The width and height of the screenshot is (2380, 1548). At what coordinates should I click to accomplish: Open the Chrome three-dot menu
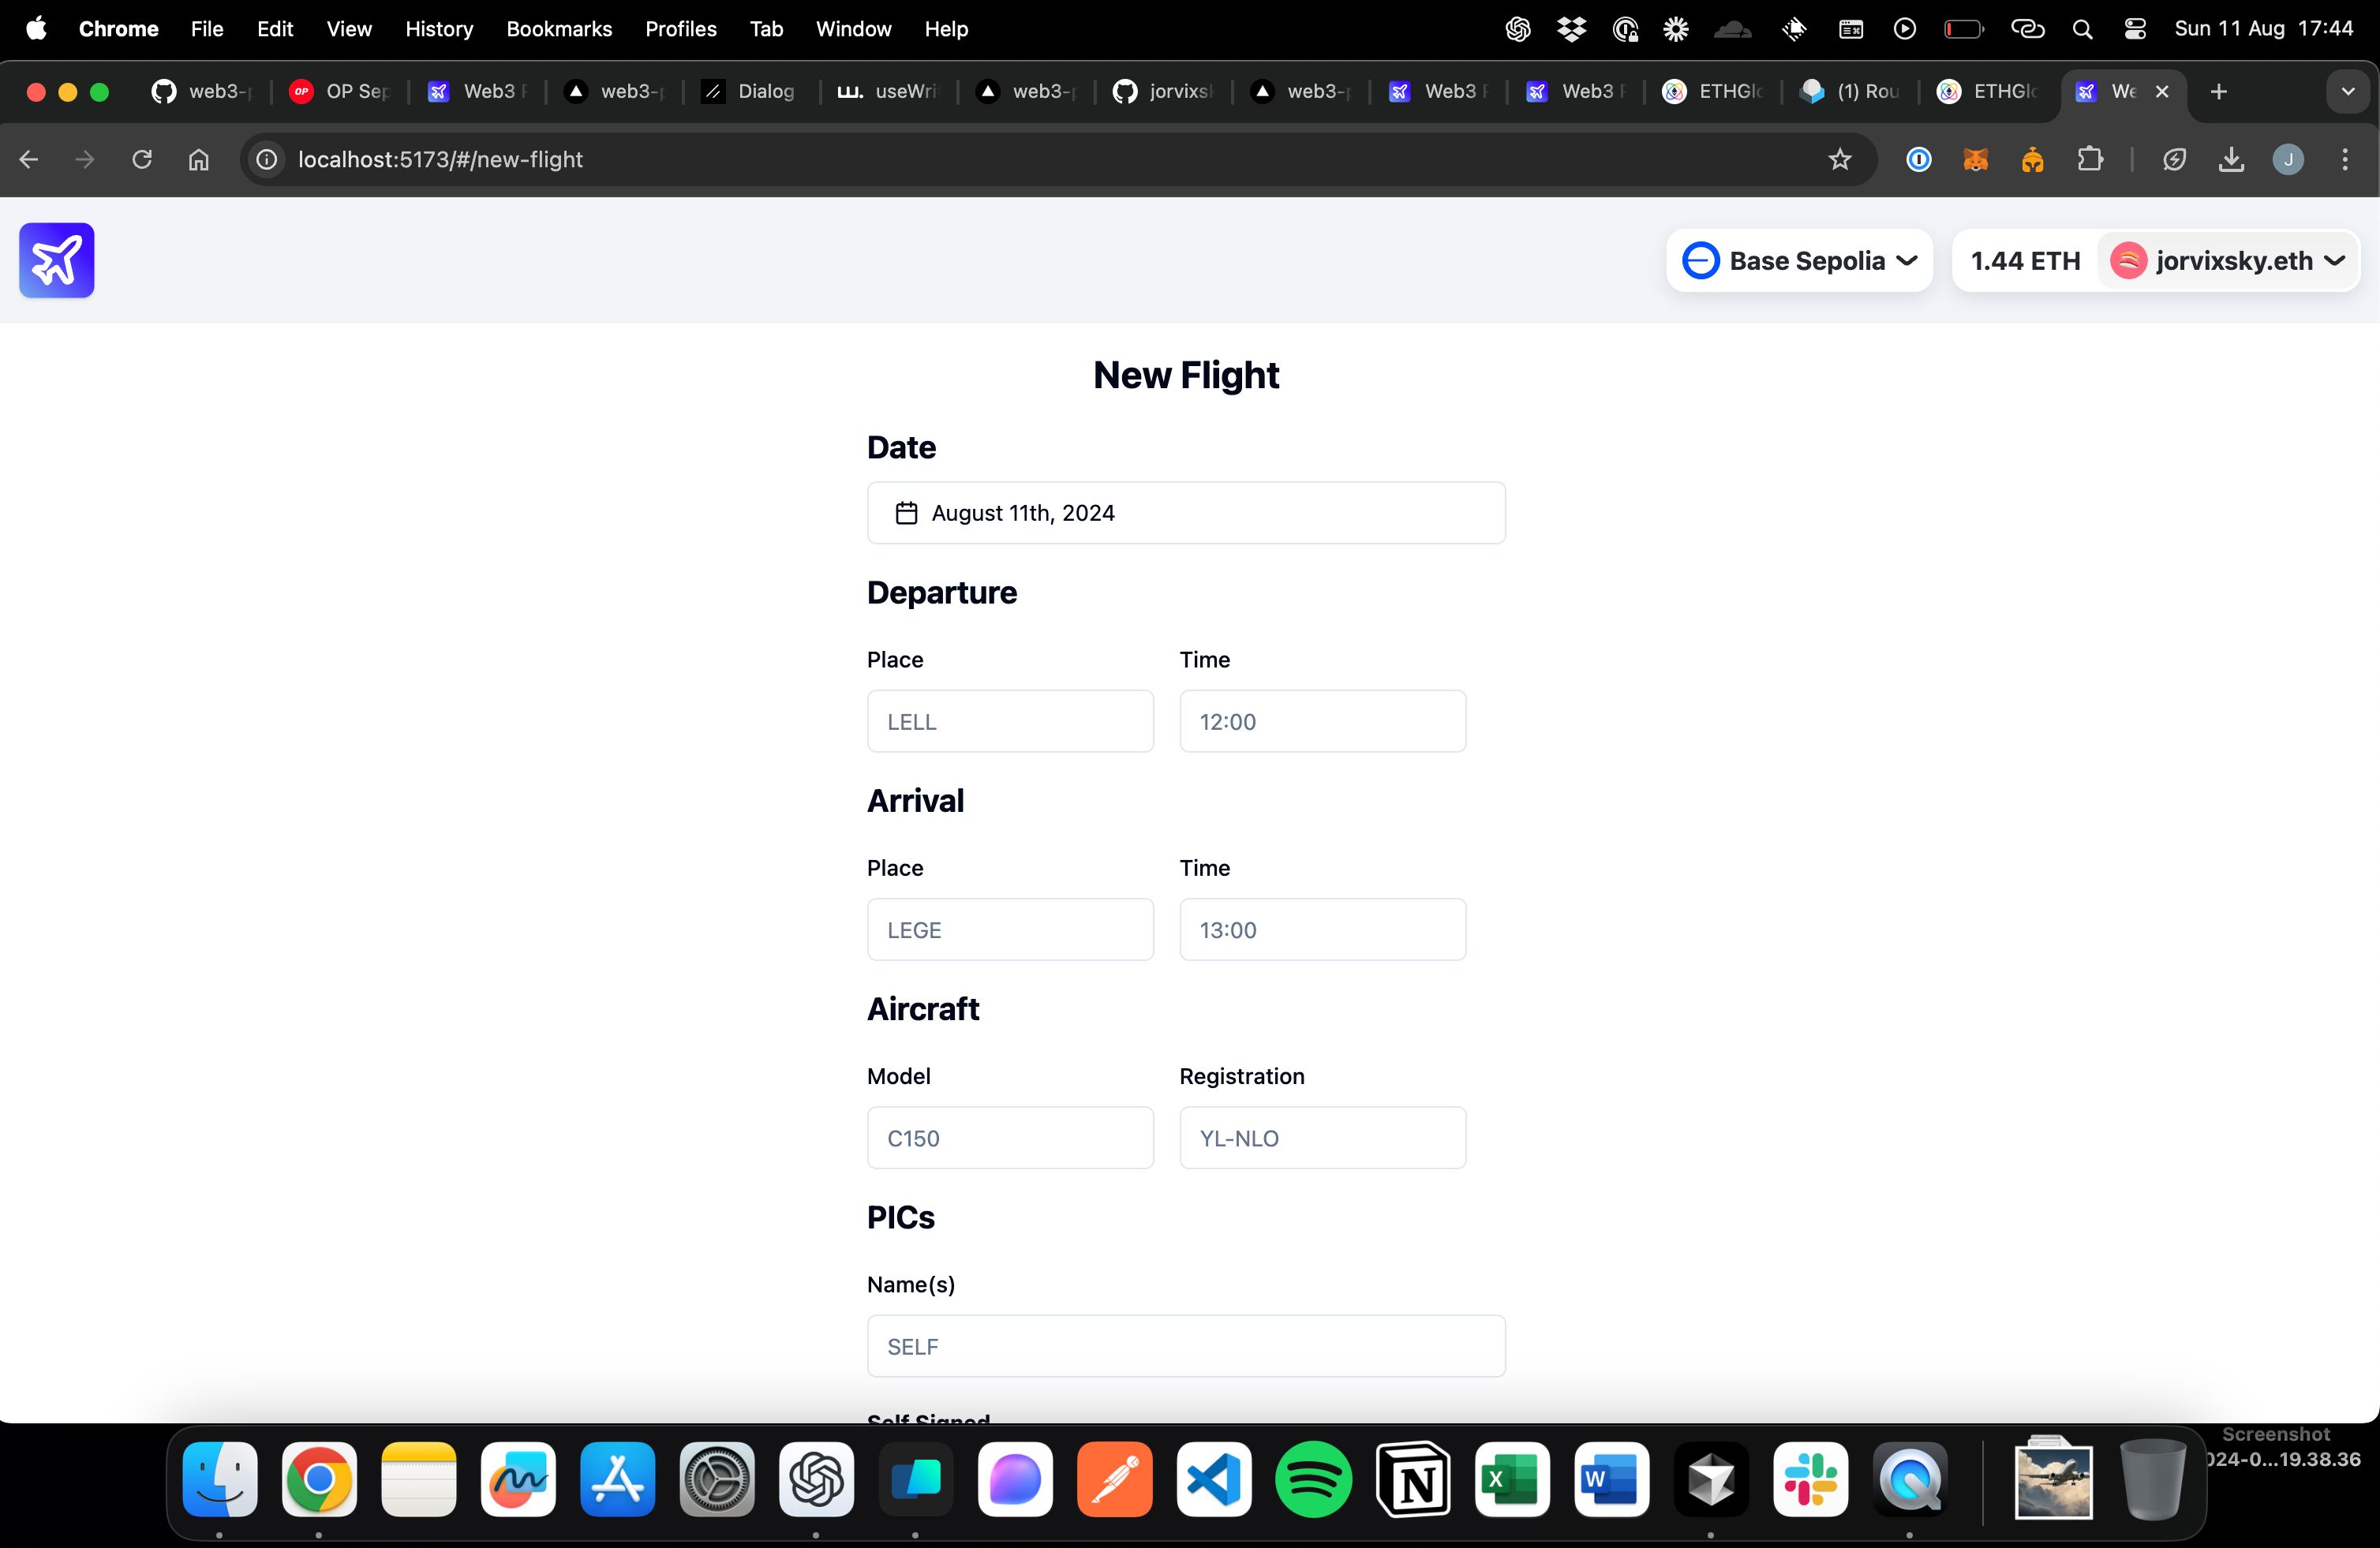(x=2345, y=159)
